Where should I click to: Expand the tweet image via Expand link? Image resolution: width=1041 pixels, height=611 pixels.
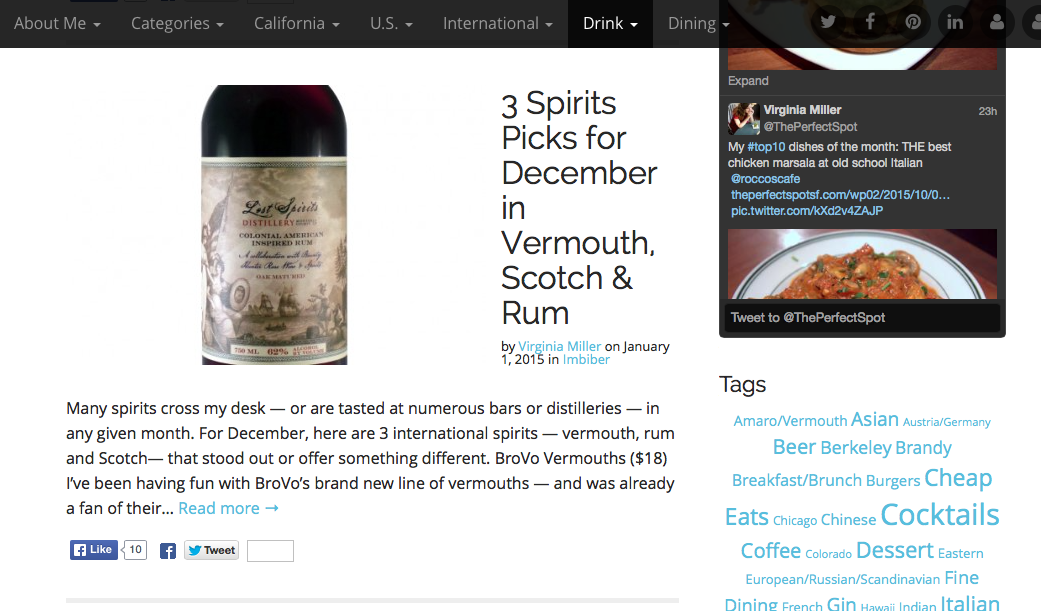pos(748,81)
